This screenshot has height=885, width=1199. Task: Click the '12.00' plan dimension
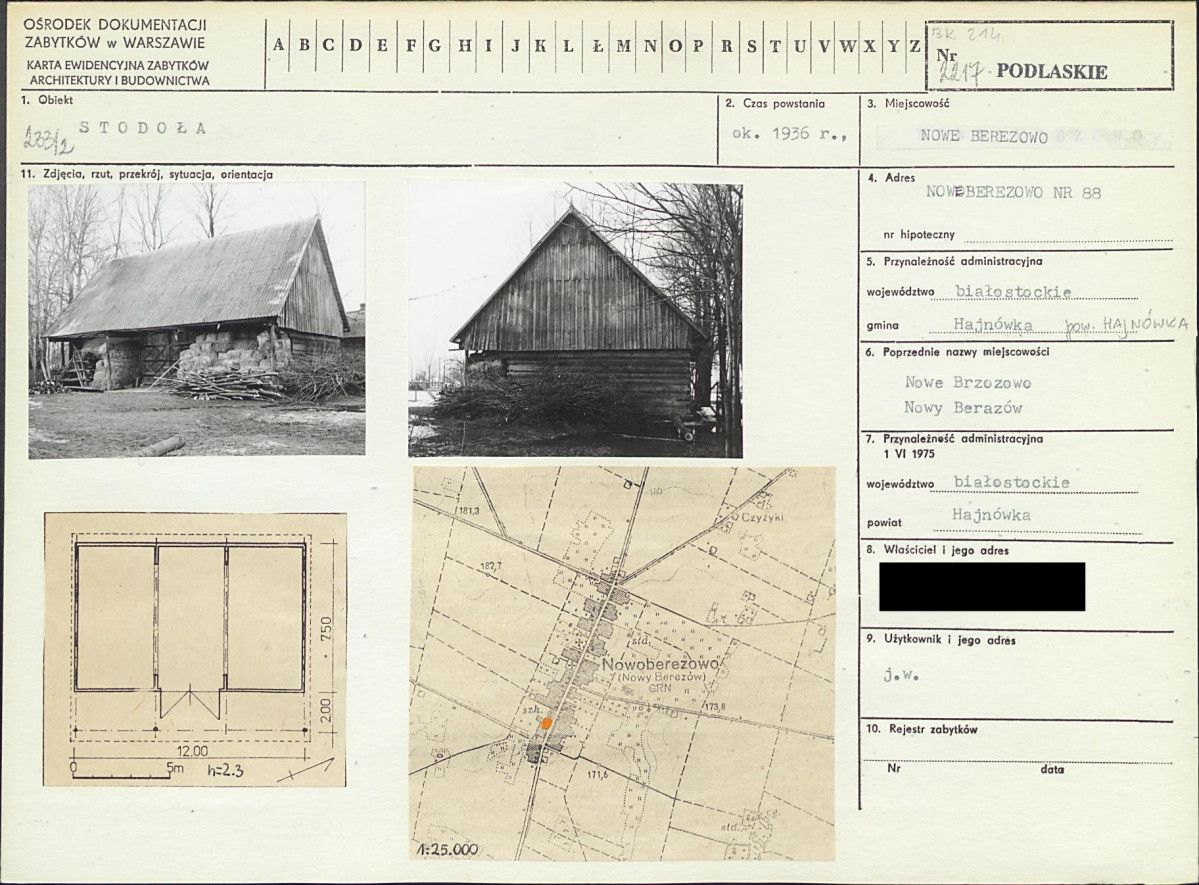click(x=193, y=751)
